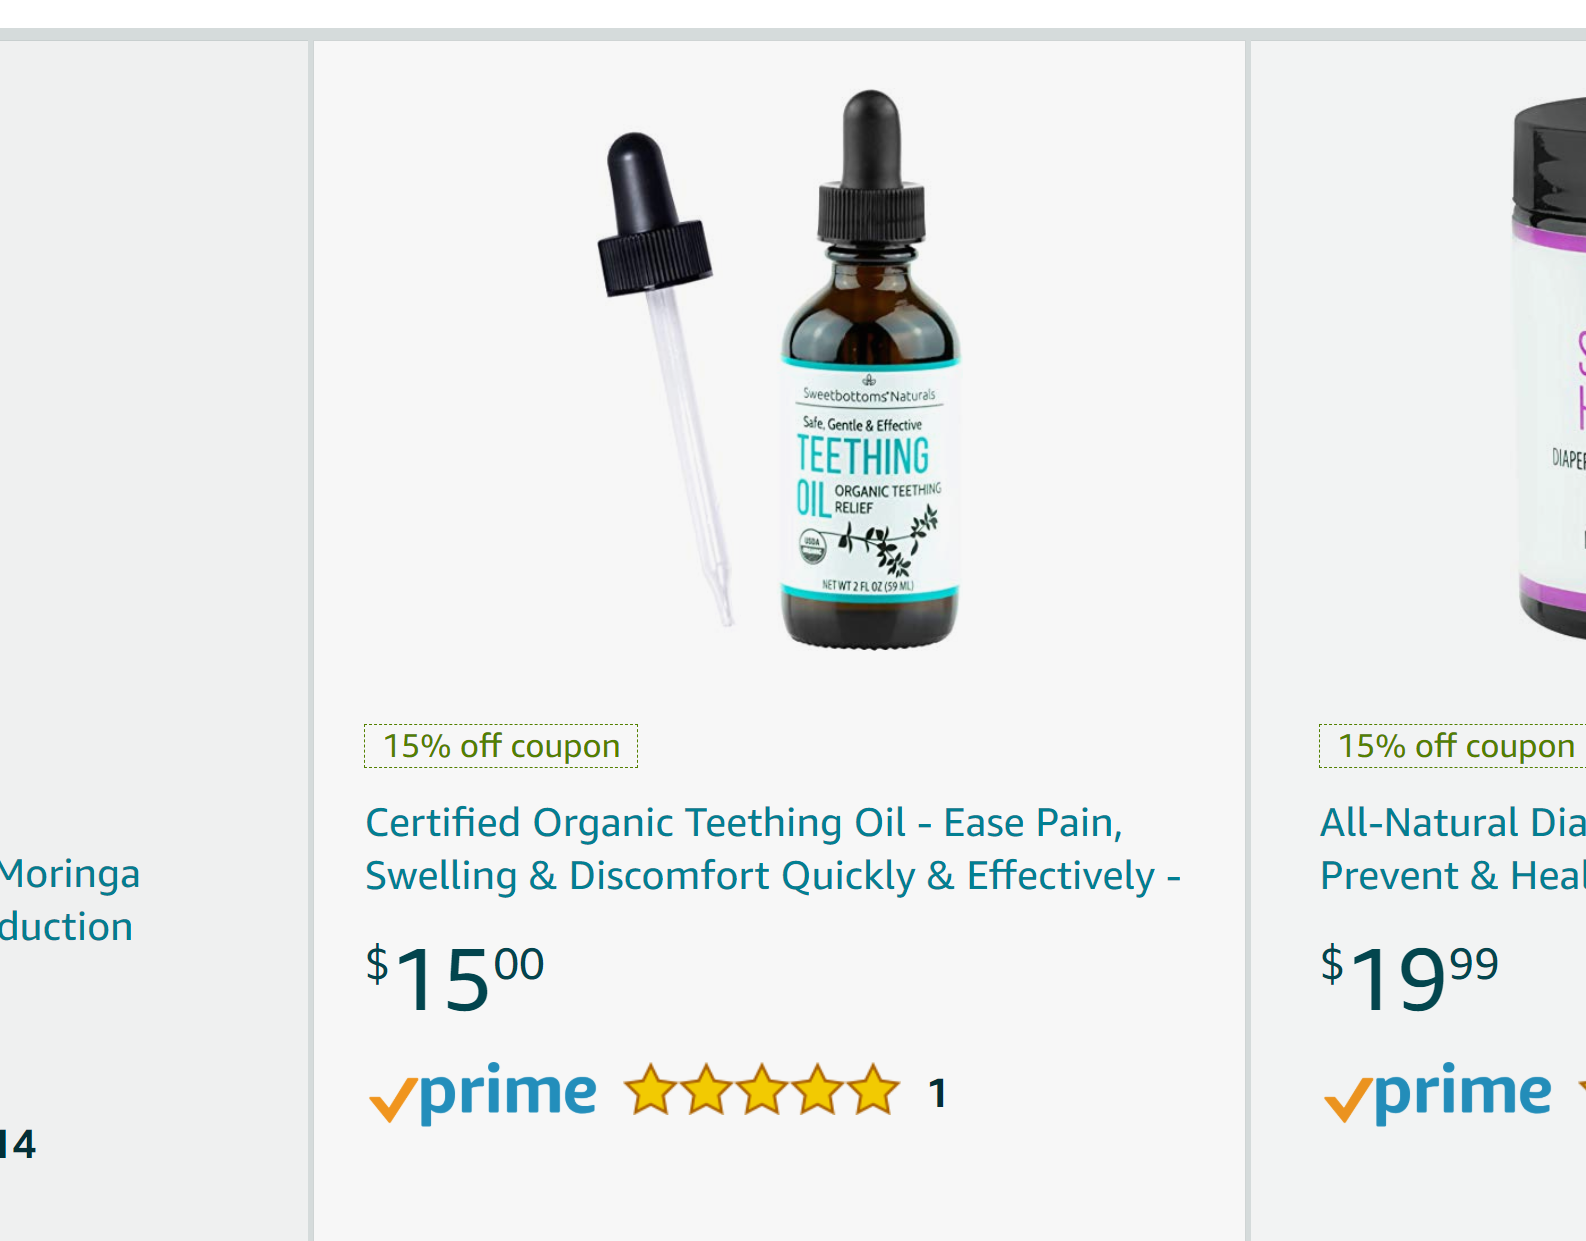Viewport: 1586px width, 1241px height.
Task: Click the prime logo under $19.99 product
Action: tap(1438, 1092)
